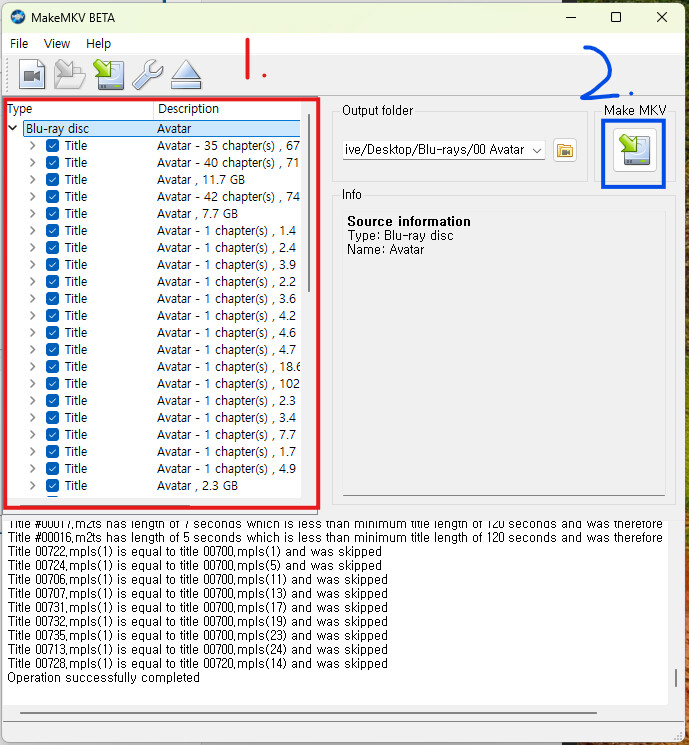Uncheck the title with 40 chapter(s)
Image resolution: width=689 pixels, height=745 pixels.
52,162
